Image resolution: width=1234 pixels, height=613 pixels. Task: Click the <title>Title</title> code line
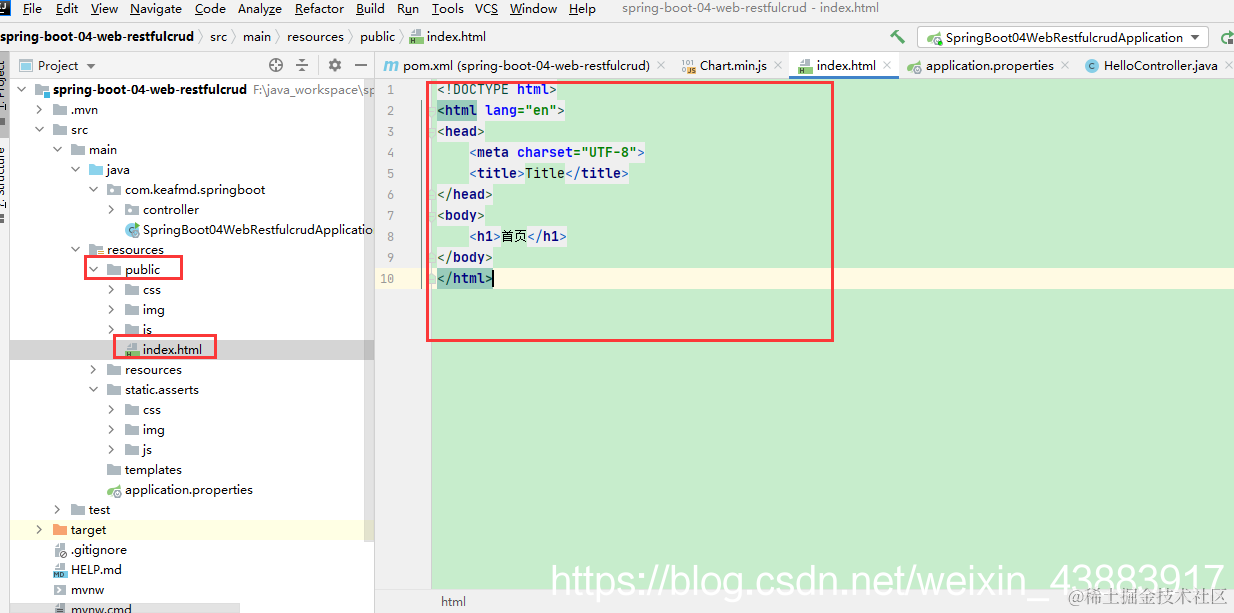(549, 173)
